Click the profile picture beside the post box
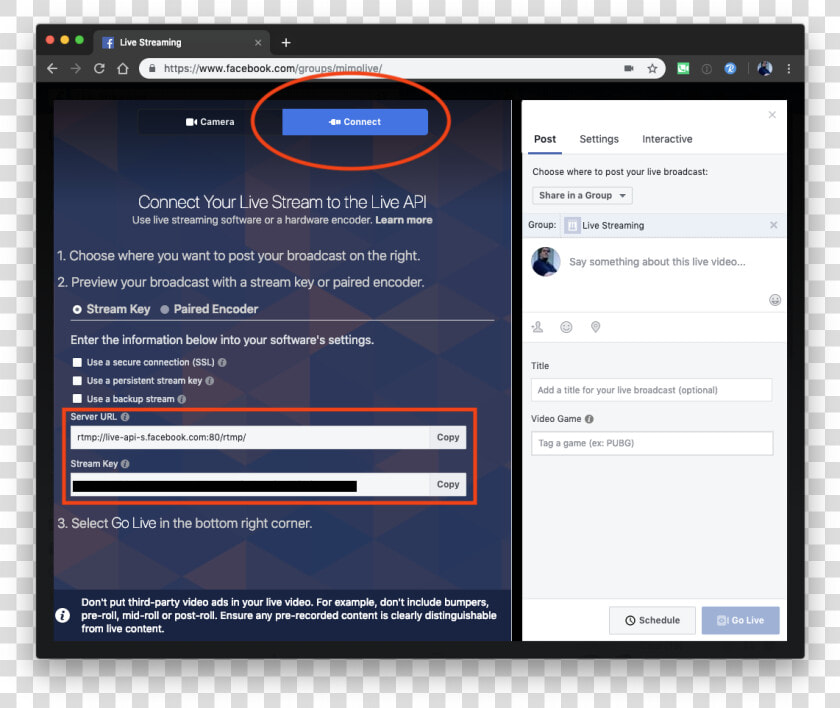The width and height of the screenshot is (840, 708). pos(545,262)
